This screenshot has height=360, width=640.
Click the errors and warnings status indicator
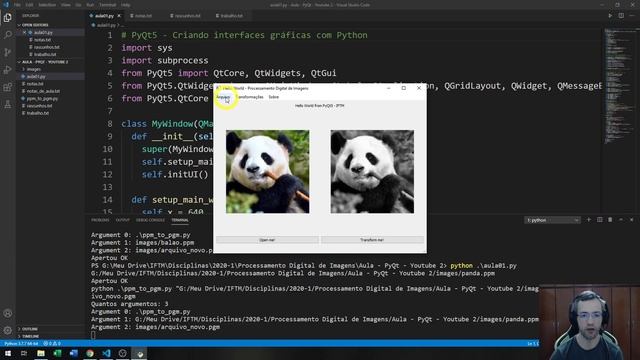52,344
